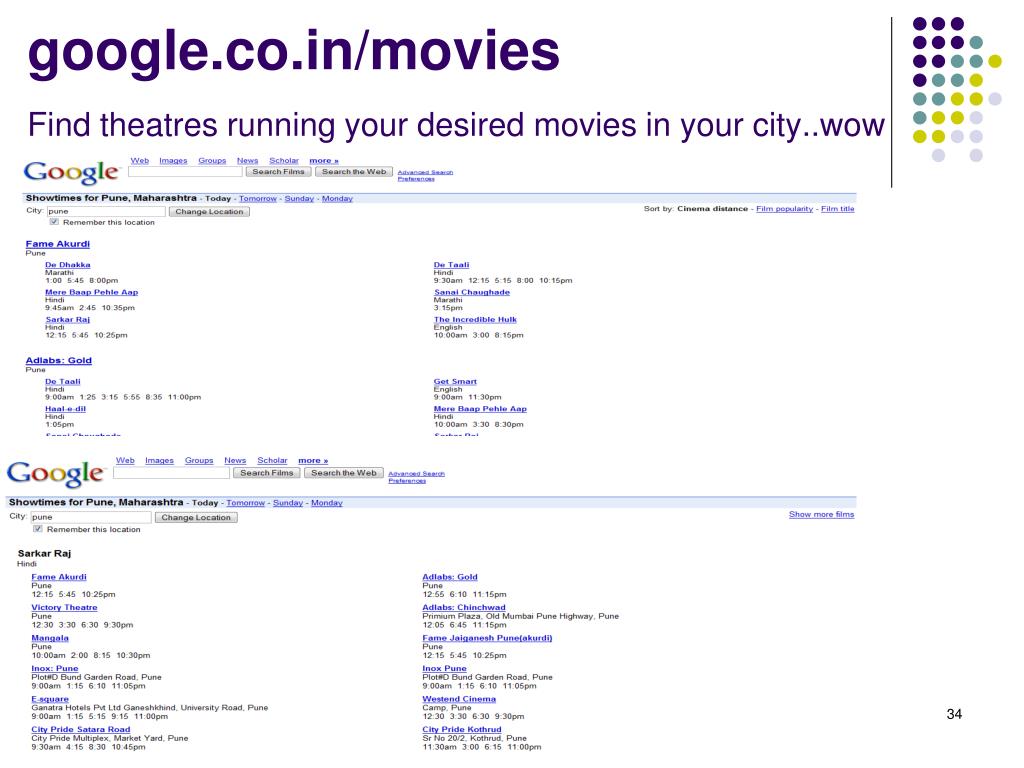This screenshot has height=768, width=1024.
Task: Open the Sarkar Raj film link
Action: point(67,320)
